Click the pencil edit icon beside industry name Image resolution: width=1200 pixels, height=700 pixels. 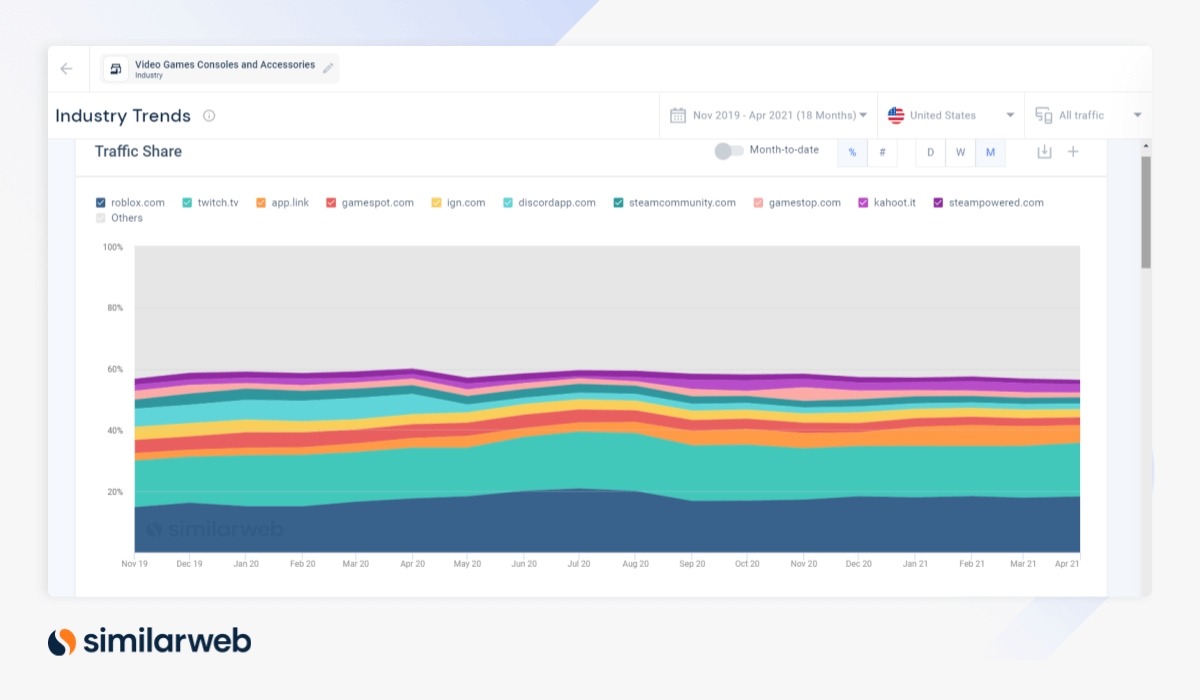click(328, 68)
